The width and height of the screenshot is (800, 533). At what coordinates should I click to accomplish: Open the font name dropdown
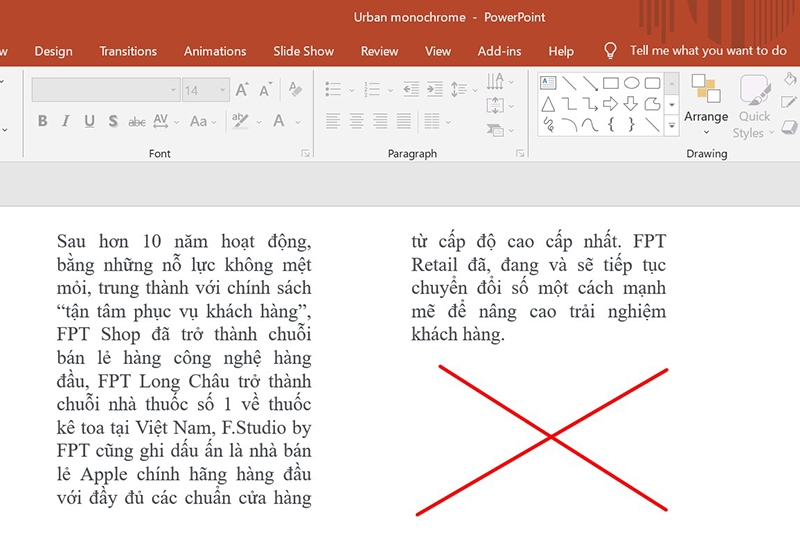173,90
